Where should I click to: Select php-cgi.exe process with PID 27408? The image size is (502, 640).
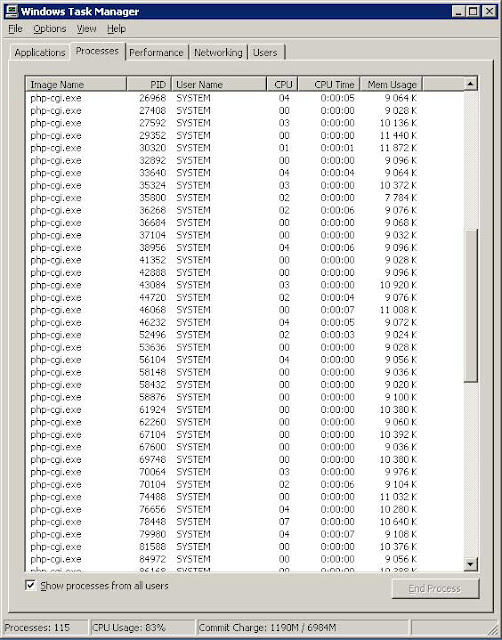pos(245,111)
